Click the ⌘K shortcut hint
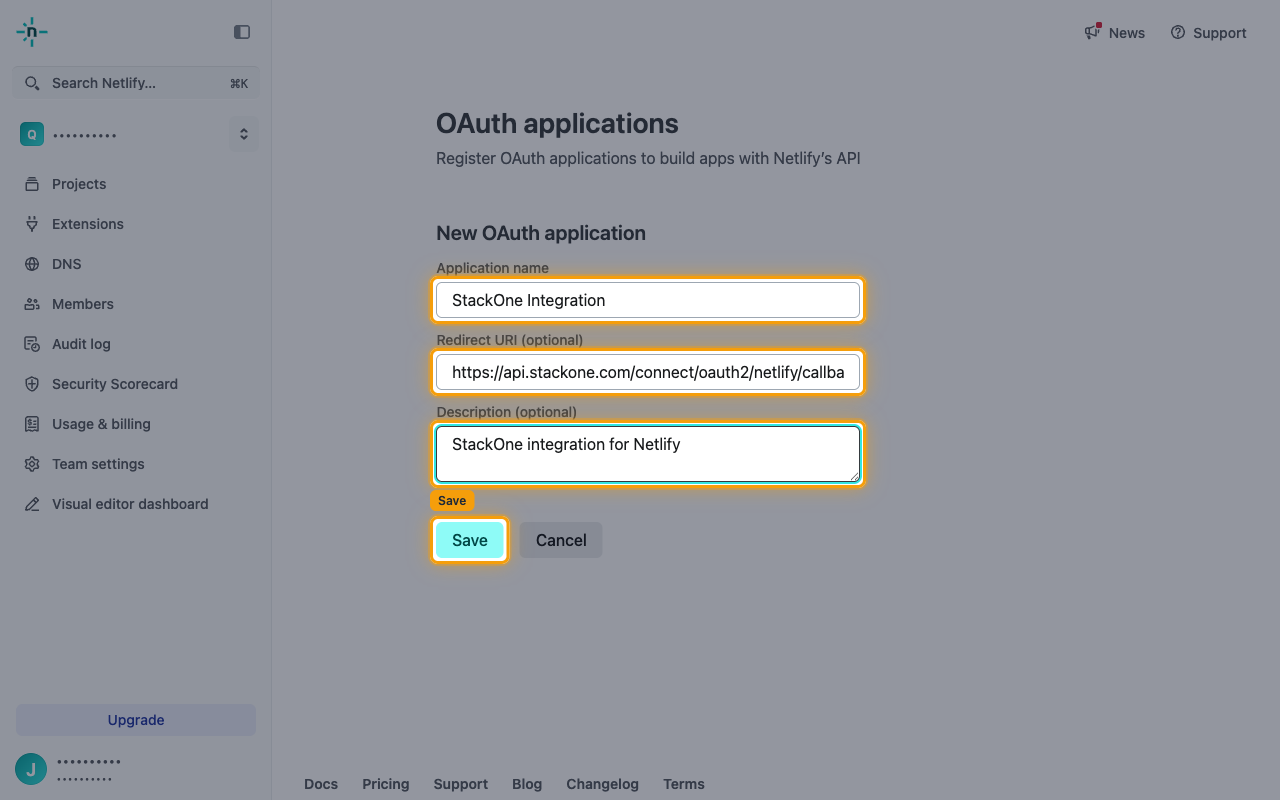 click(x=239, y=84)
